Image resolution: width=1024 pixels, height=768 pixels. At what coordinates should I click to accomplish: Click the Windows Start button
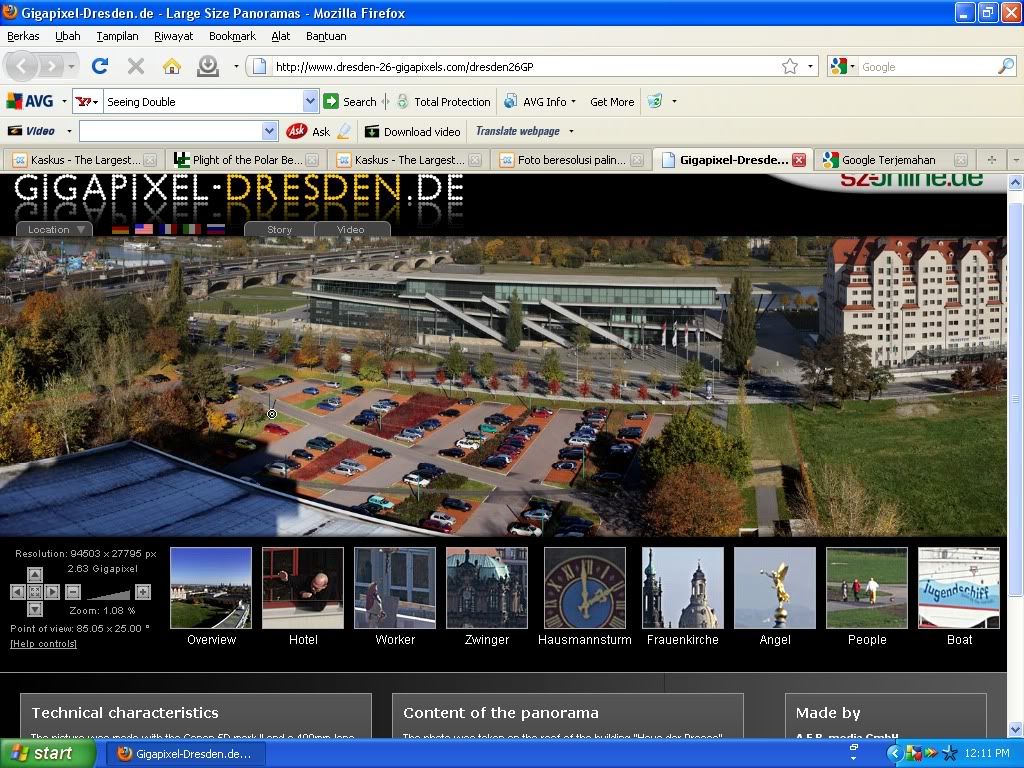[48, 754]
